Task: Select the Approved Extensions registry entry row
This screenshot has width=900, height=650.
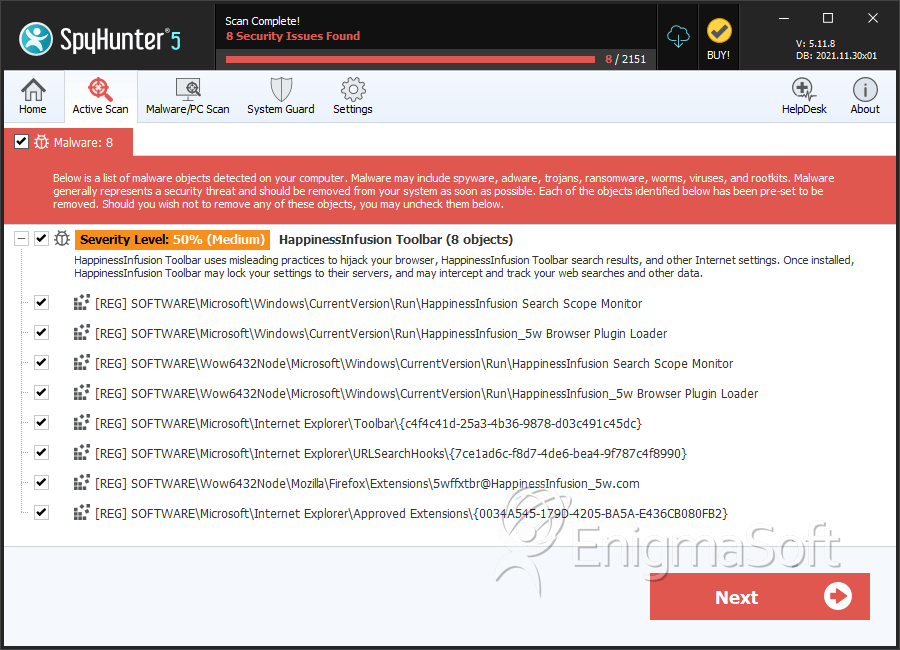Action: click(411, 513)
